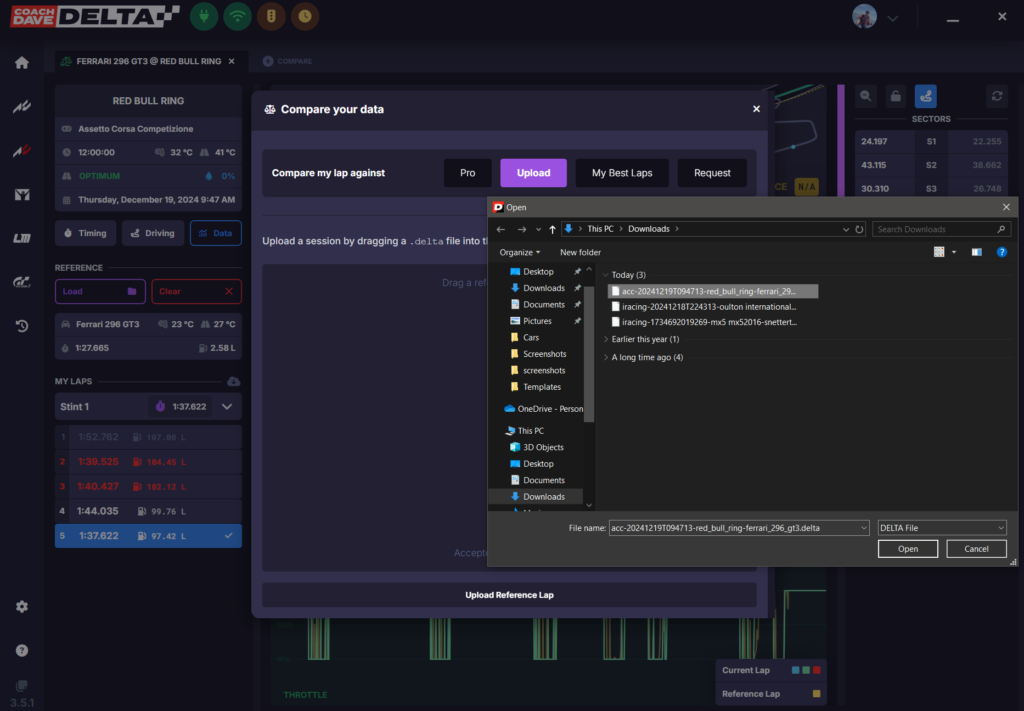Close the Compare your data dialog
Image resolution: width=1024 pixels, height=711 pixels.
point(756,109)
